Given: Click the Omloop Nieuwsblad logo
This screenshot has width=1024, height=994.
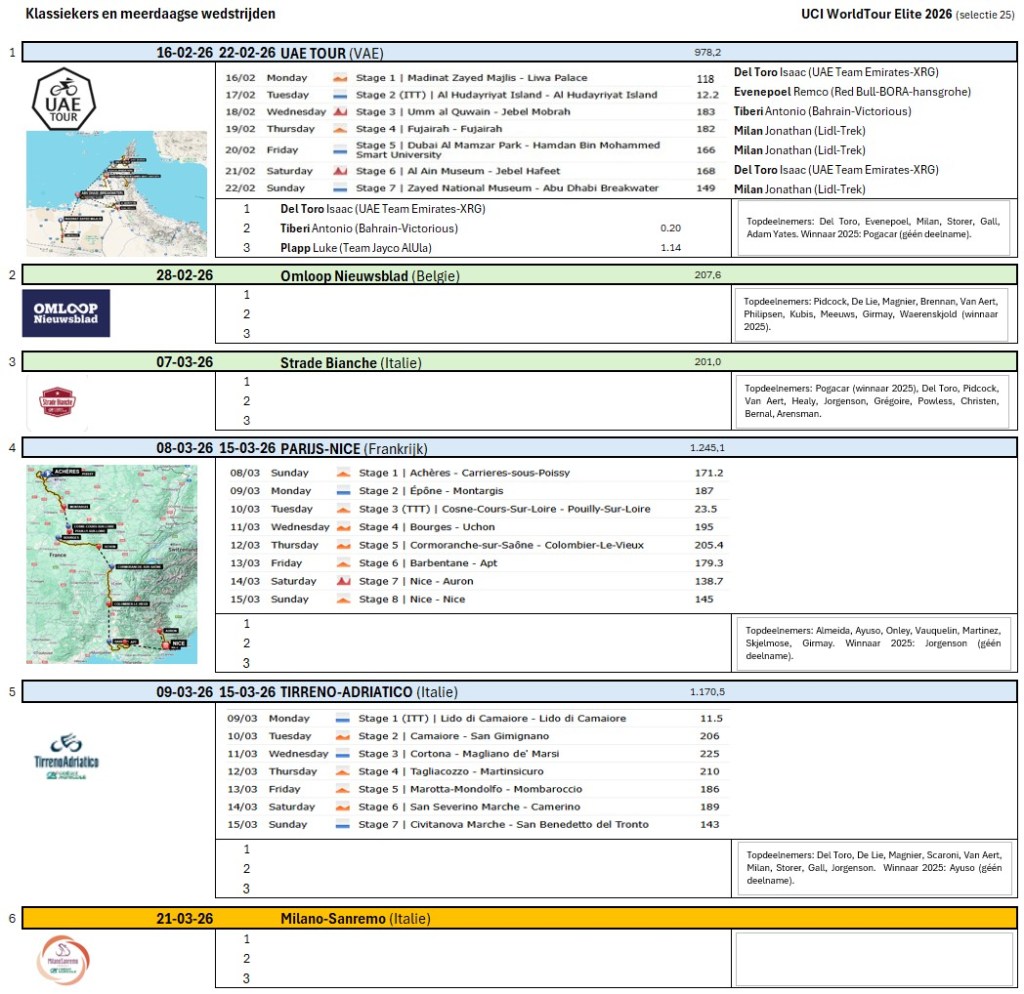Looking at the screenshot, I should (x=66, y=314).
